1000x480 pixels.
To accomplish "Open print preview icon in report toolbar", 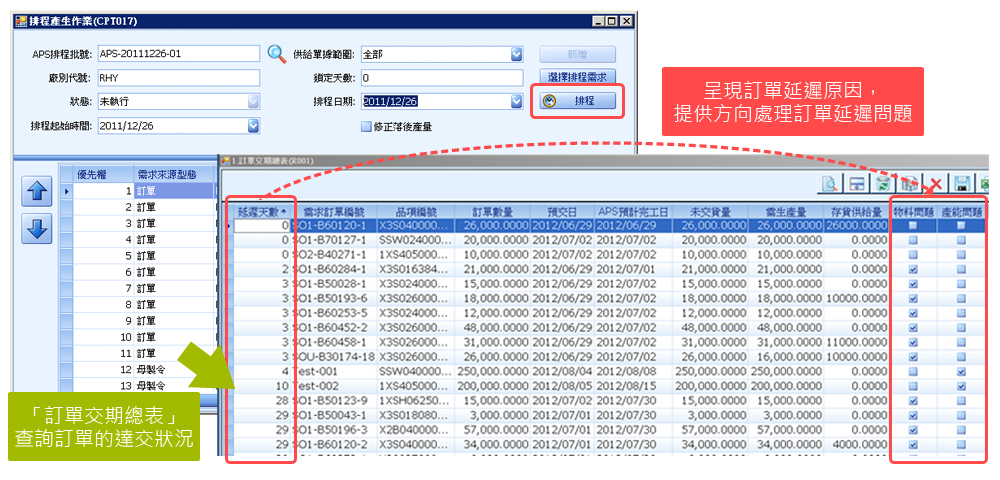I will (830, 184).
